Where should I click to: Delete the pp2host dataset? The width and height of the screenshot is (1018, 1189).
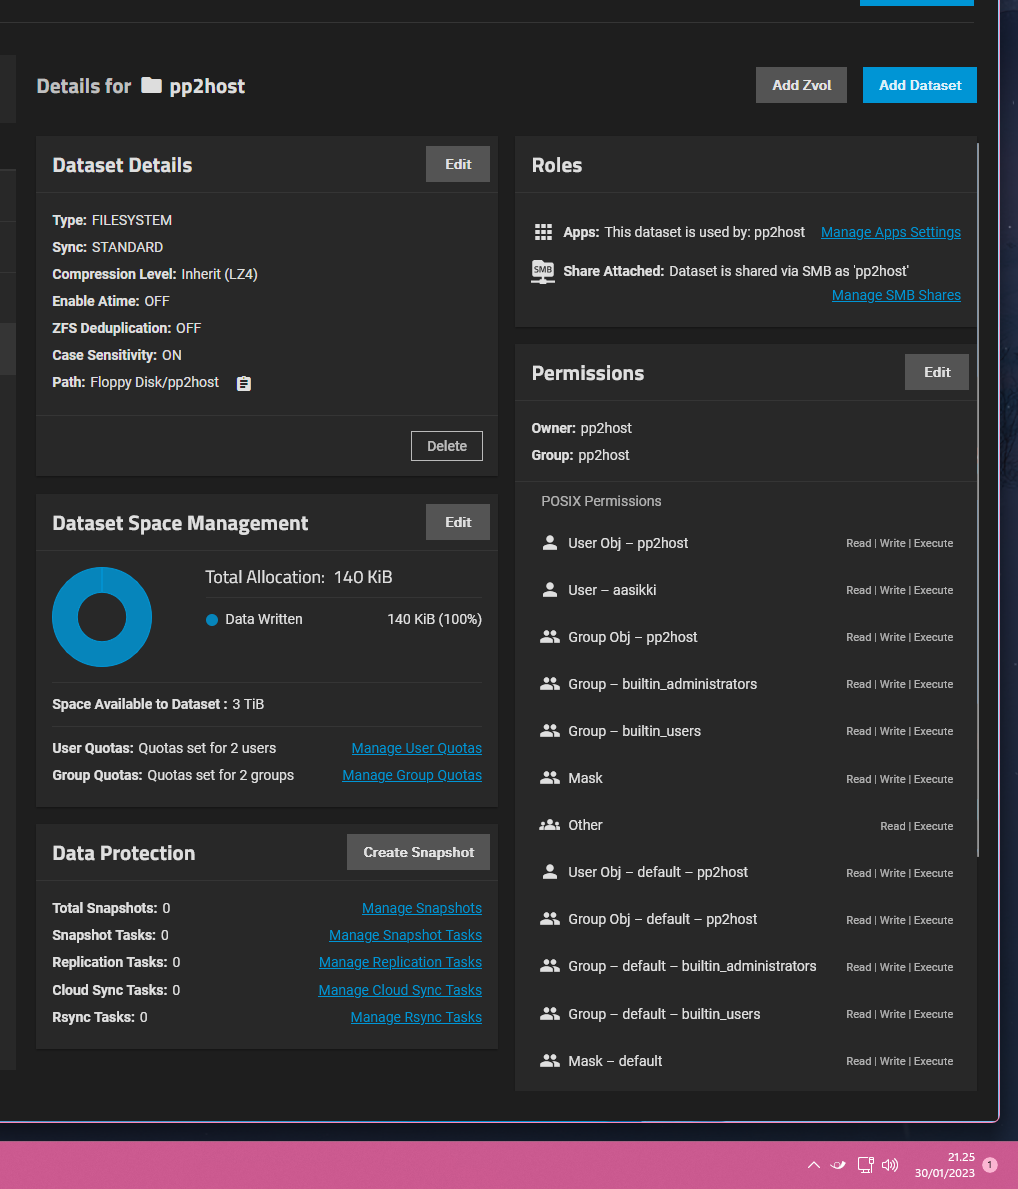(x=446, y=446)
